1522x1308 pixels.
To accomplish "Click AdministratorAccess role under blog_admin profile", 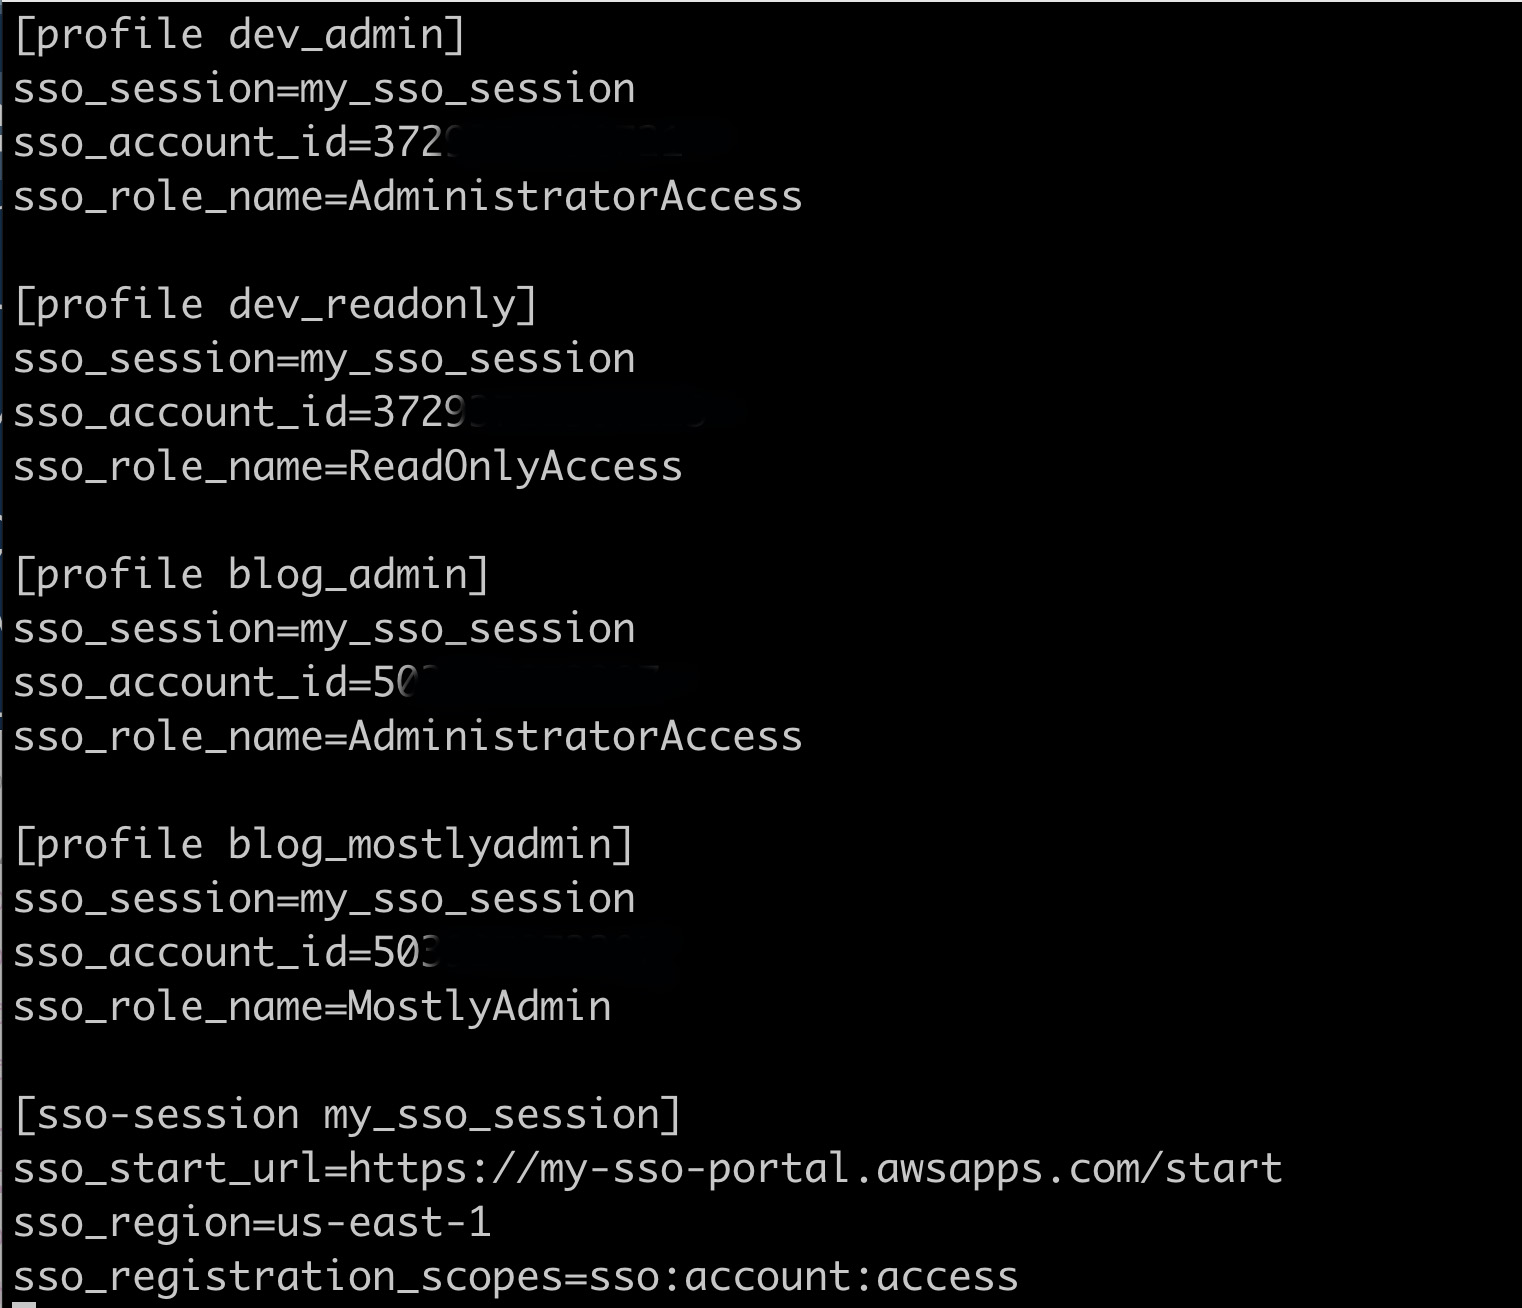I will pyautogui.click(x=575, y=737).
